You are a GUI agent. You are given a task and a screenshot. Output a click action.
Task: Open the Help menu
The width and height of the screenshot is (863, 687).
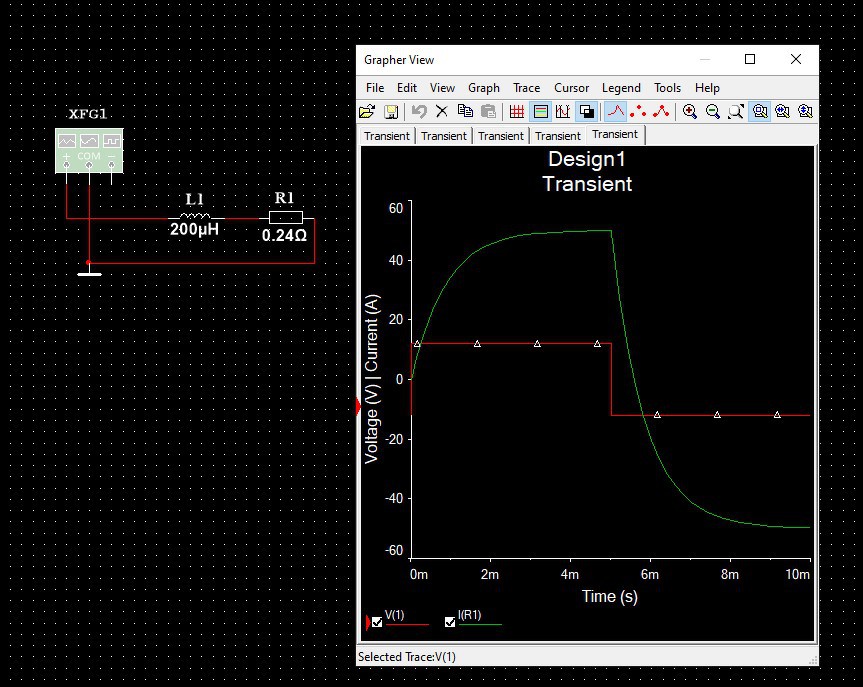(707, 88)
